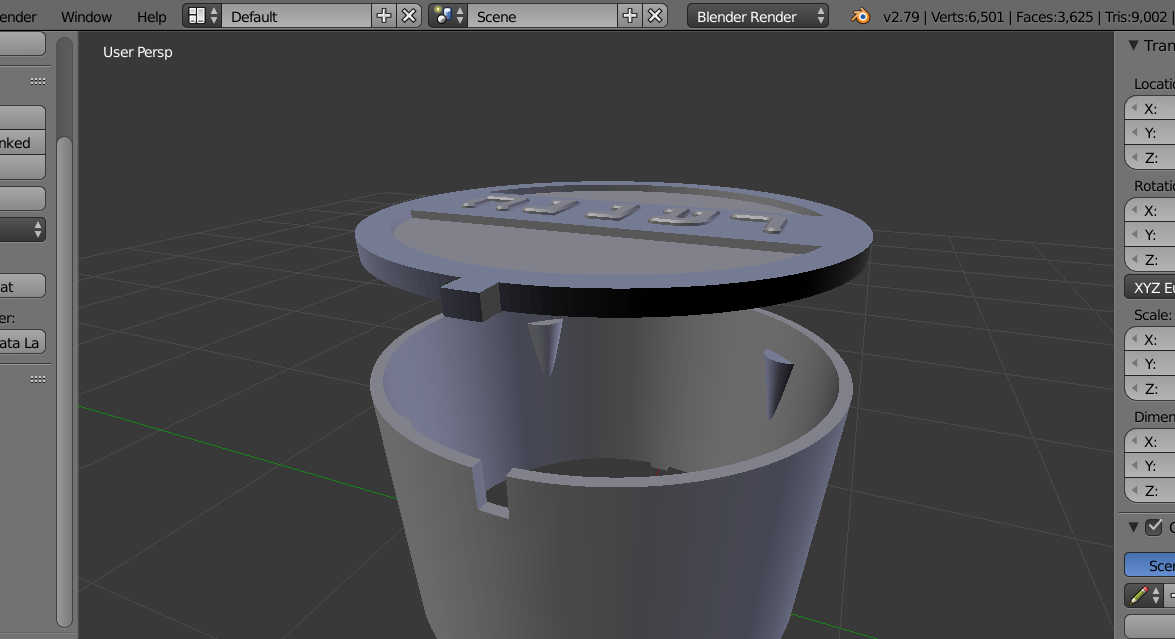The width and height of the screenshot is (1175, 639).
Task: Collapse the Transform panel
Action: (1134, 46)
